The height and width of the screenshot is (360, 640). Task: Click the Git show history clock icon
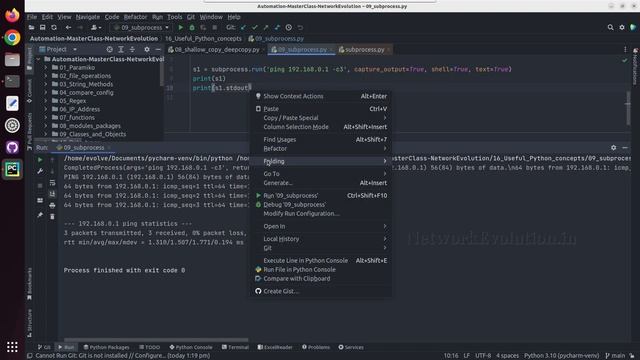289,27
